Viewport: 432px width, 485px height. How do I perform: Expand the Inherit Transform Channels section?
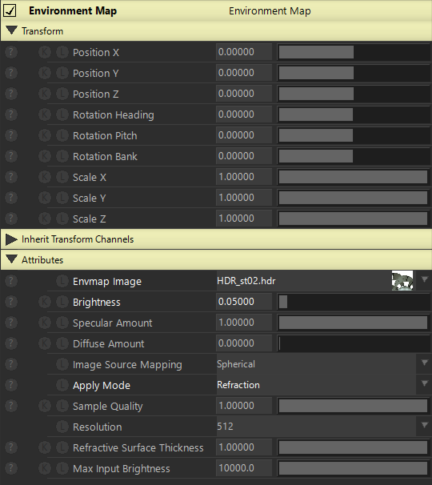coord(12,239)
